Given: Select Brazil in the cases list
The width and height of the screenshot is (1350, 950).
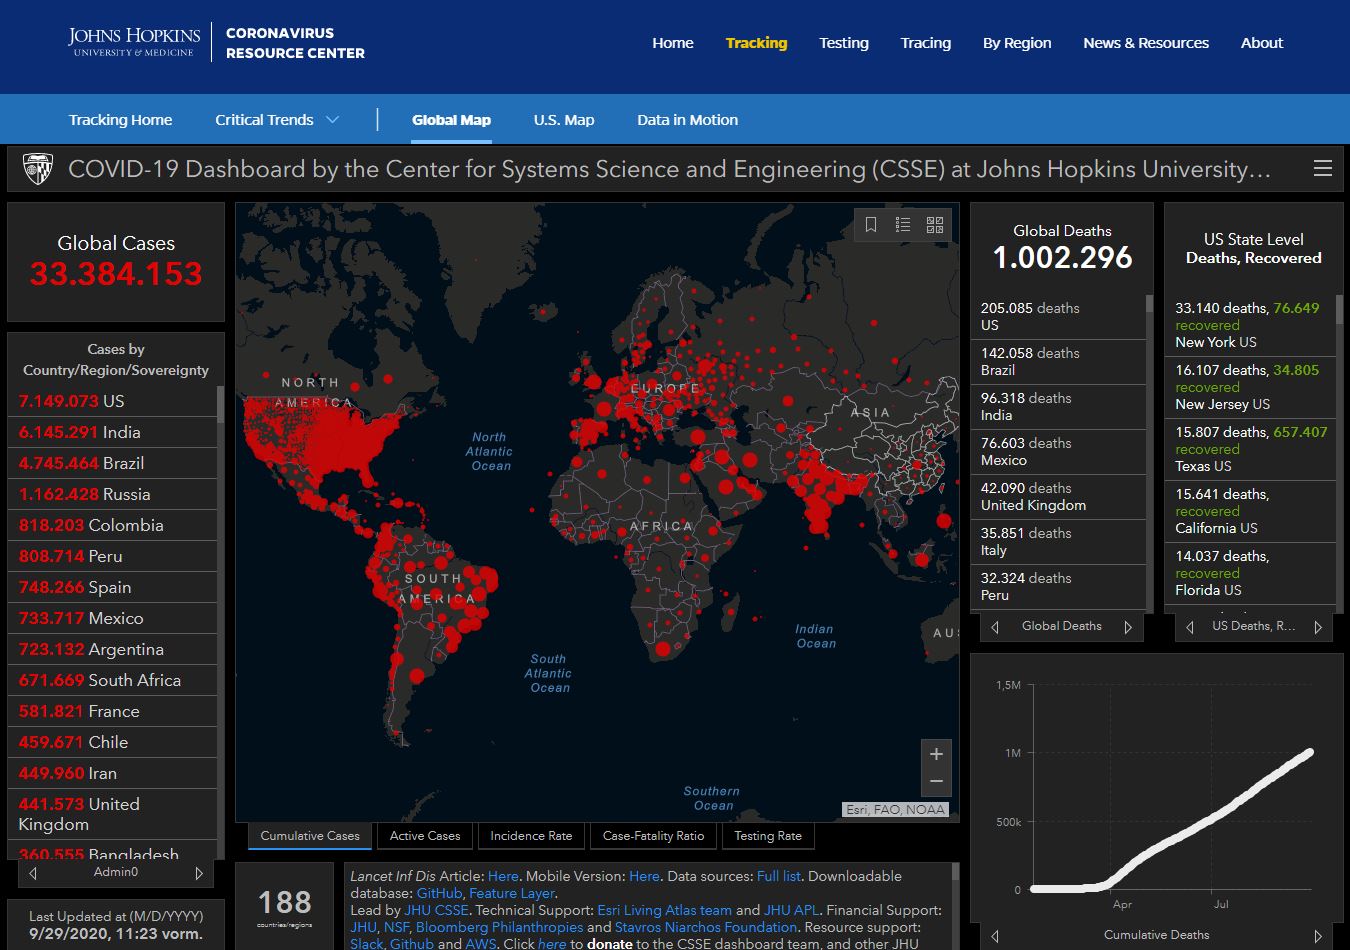Looking at the screenshot, I should pos(112,463).
